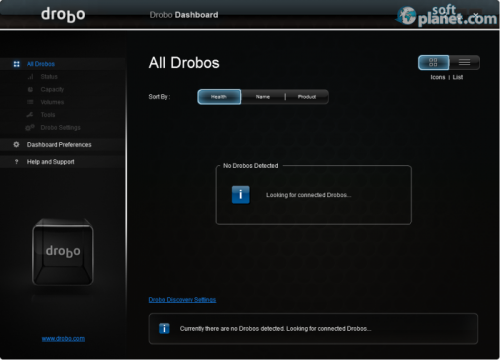Visit the www.drobo.com link
Viewport: 500px width, 360px height.
pos(63,339)
